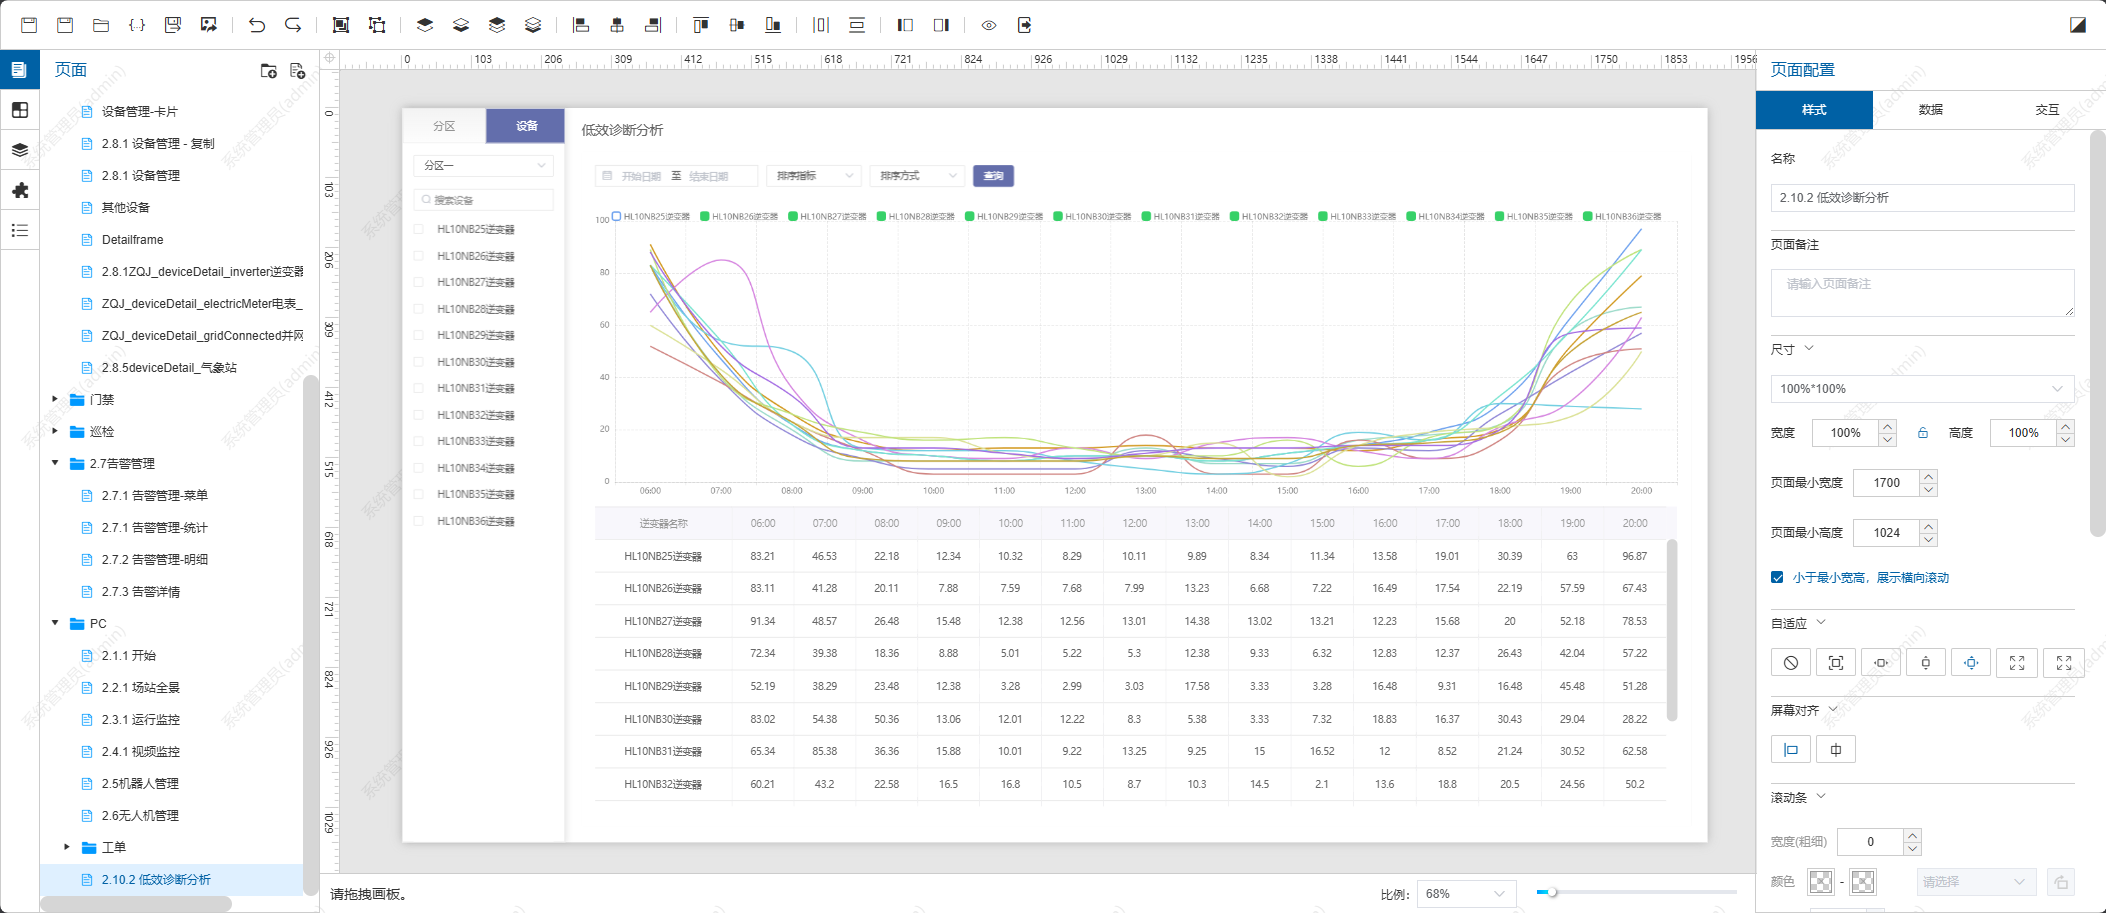Viewport: 2106px width, 913px height.
Task: Collapse the 自适应 section
Action: point(1821,622)
